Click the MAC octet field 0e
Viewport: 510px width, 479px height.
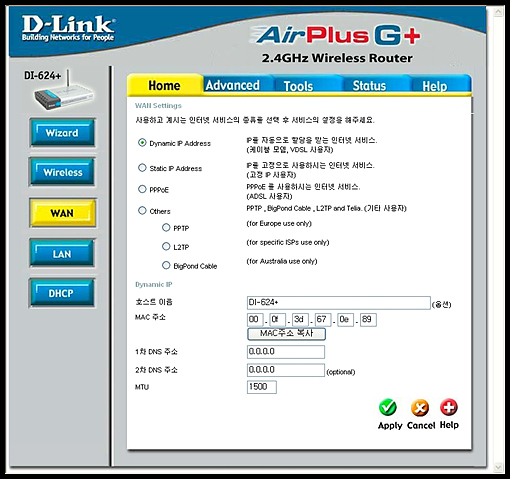[x=345, y=320]
